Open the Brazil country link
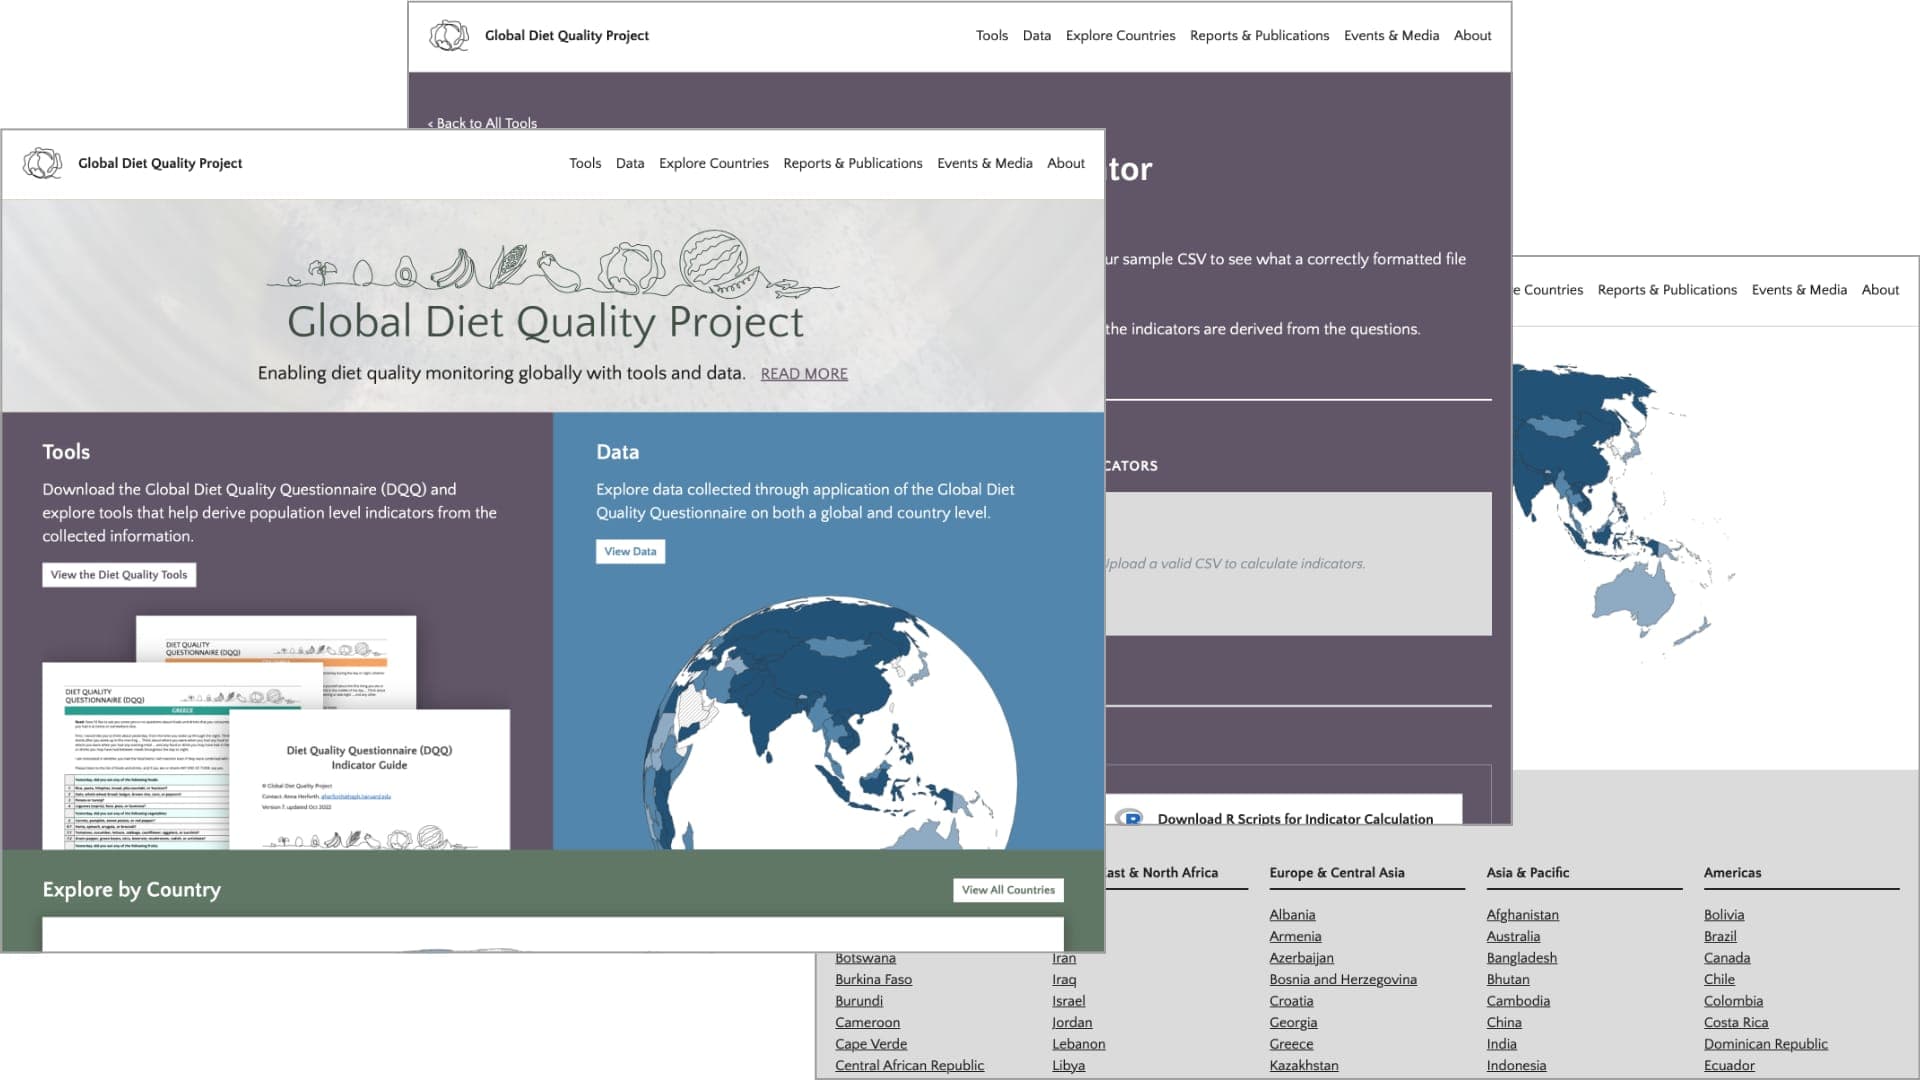Viewport: 1920px width, 1080px height. (x=1720, y=937)
